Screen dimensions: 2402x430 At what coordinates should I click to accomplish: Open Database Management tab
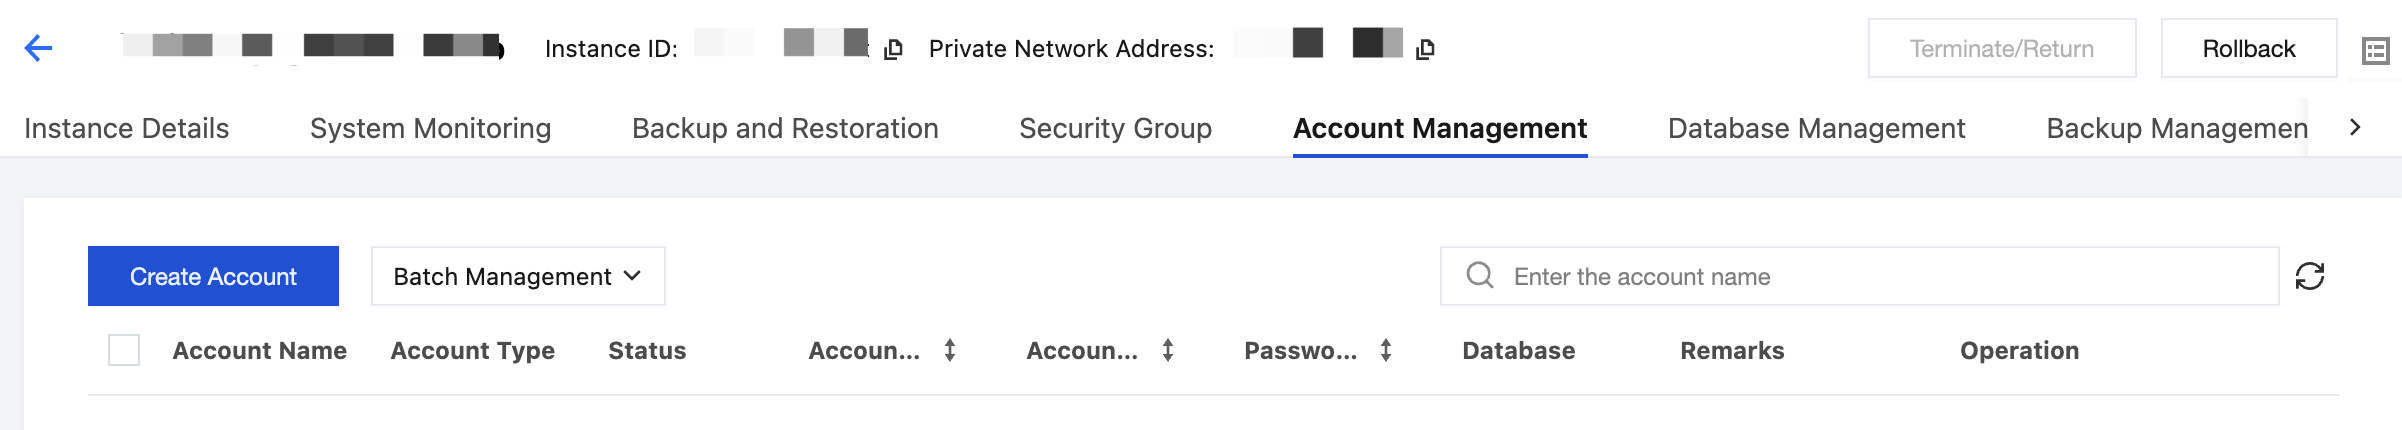(1816, 129)
